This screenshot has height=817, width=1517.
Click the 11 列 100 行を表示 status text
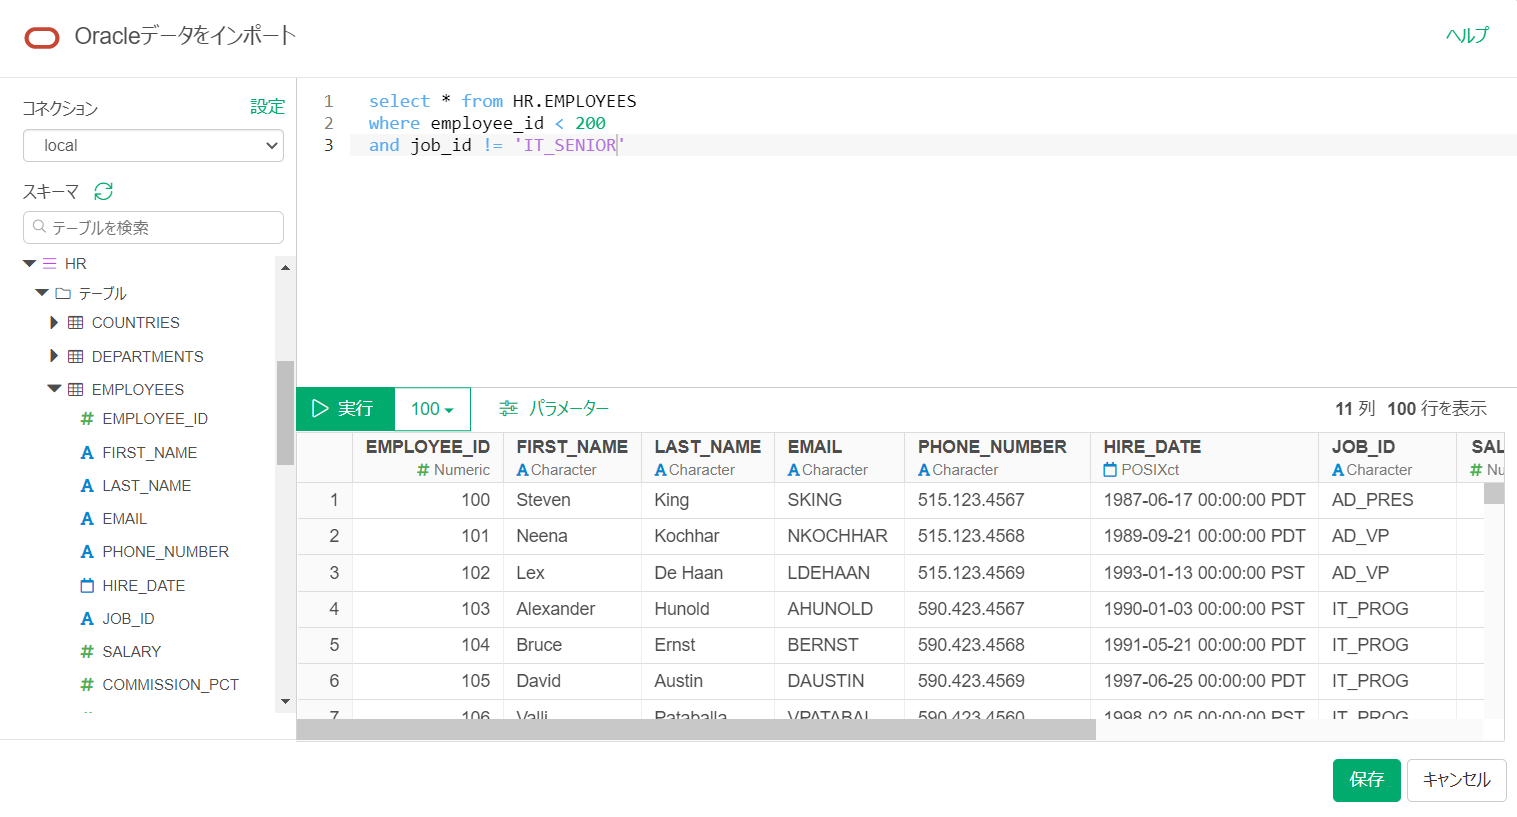[1410, 409]
